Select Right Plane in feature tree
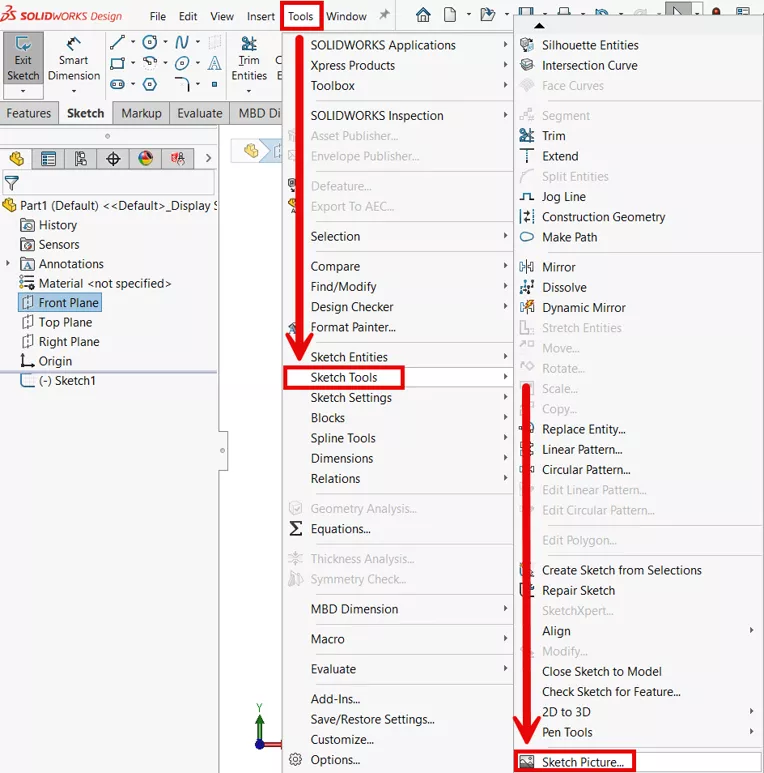The width and height of the screenshot is (764, 773). tap(61, 342)
